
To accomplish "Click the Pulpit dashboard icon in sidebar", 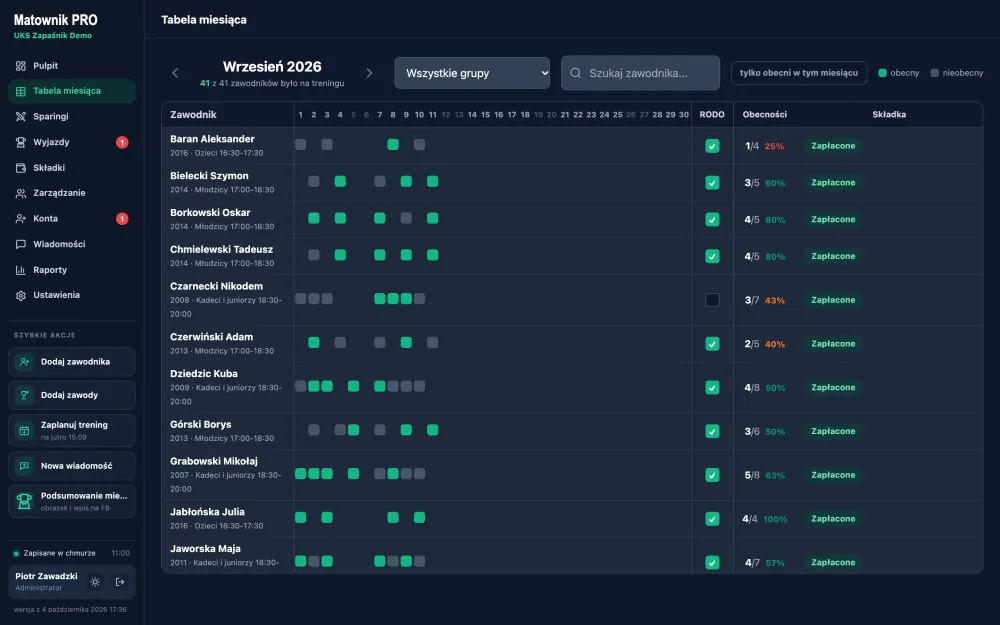I will pyautogui.click(x=20, y=66).
